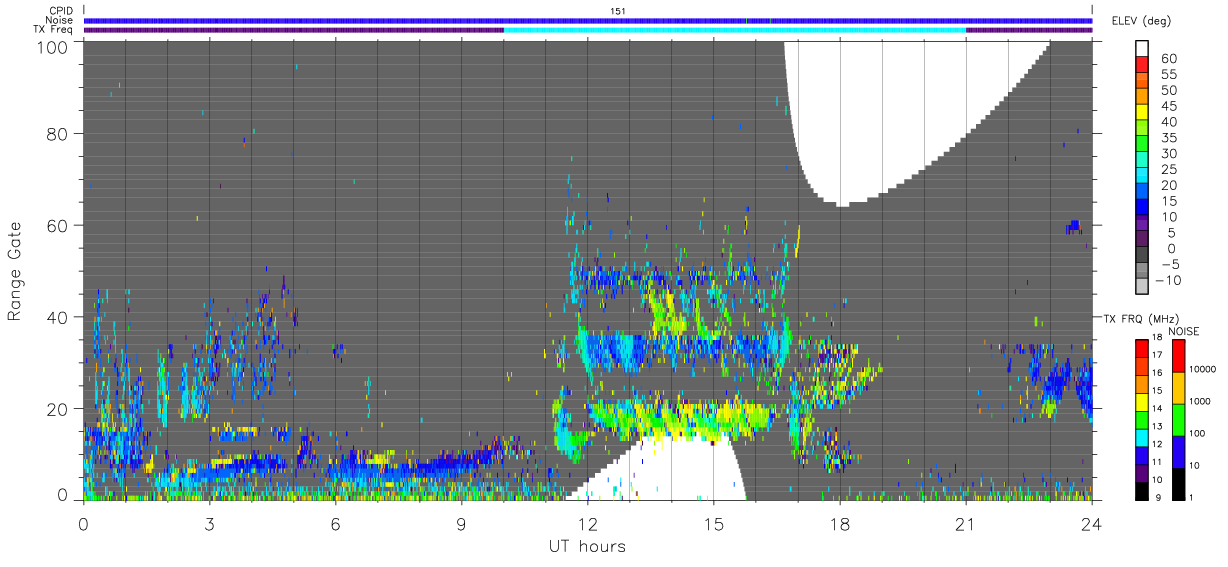This screenshot has height=567, width=1228.
Task: Click the 40 tick on Range Gate axis
Action: pyautogui.click(x=59, y=317)
